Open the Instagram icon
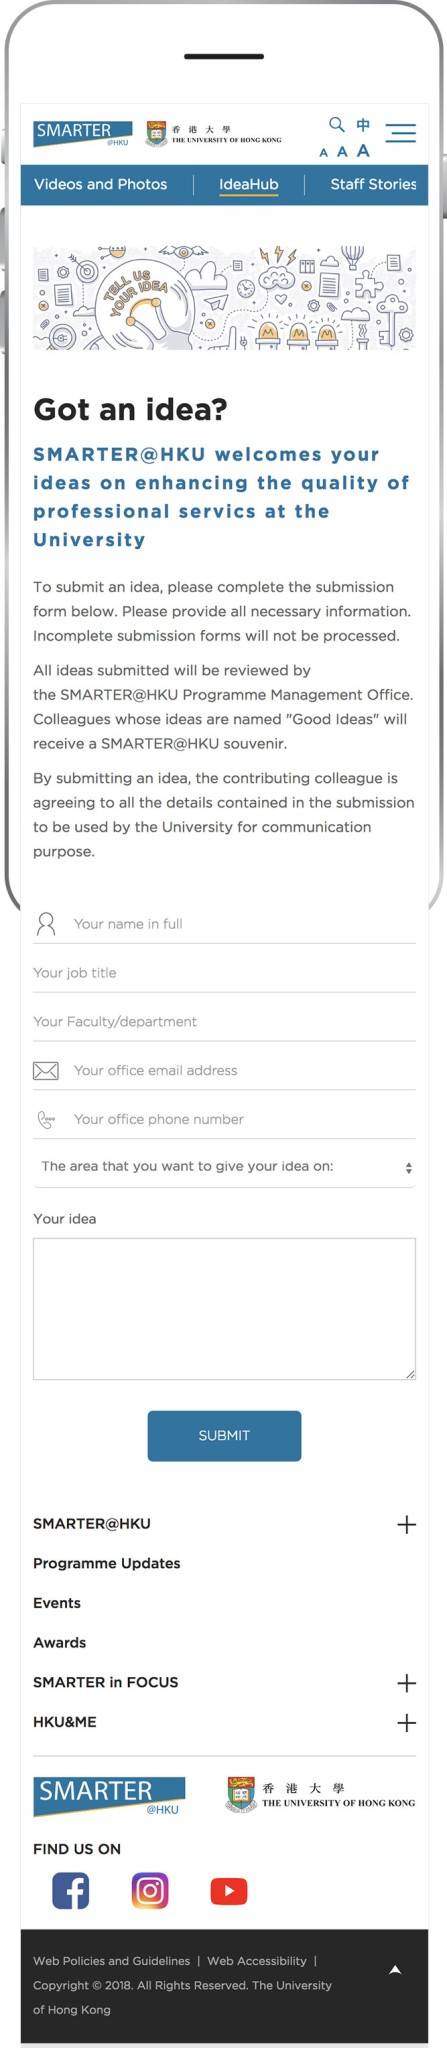The height and width of the screenshot is (2048, 447). point(150,1891)
